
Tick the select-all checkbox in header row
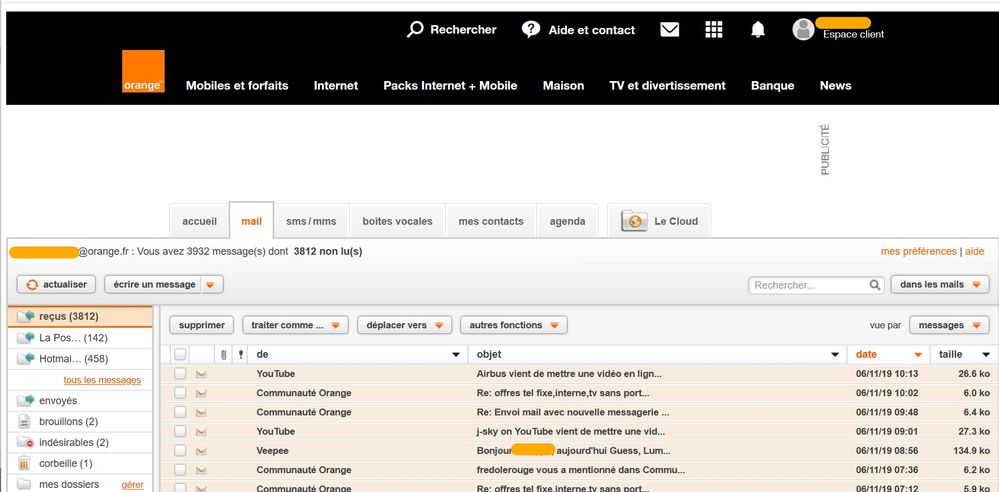pos(180,354)
